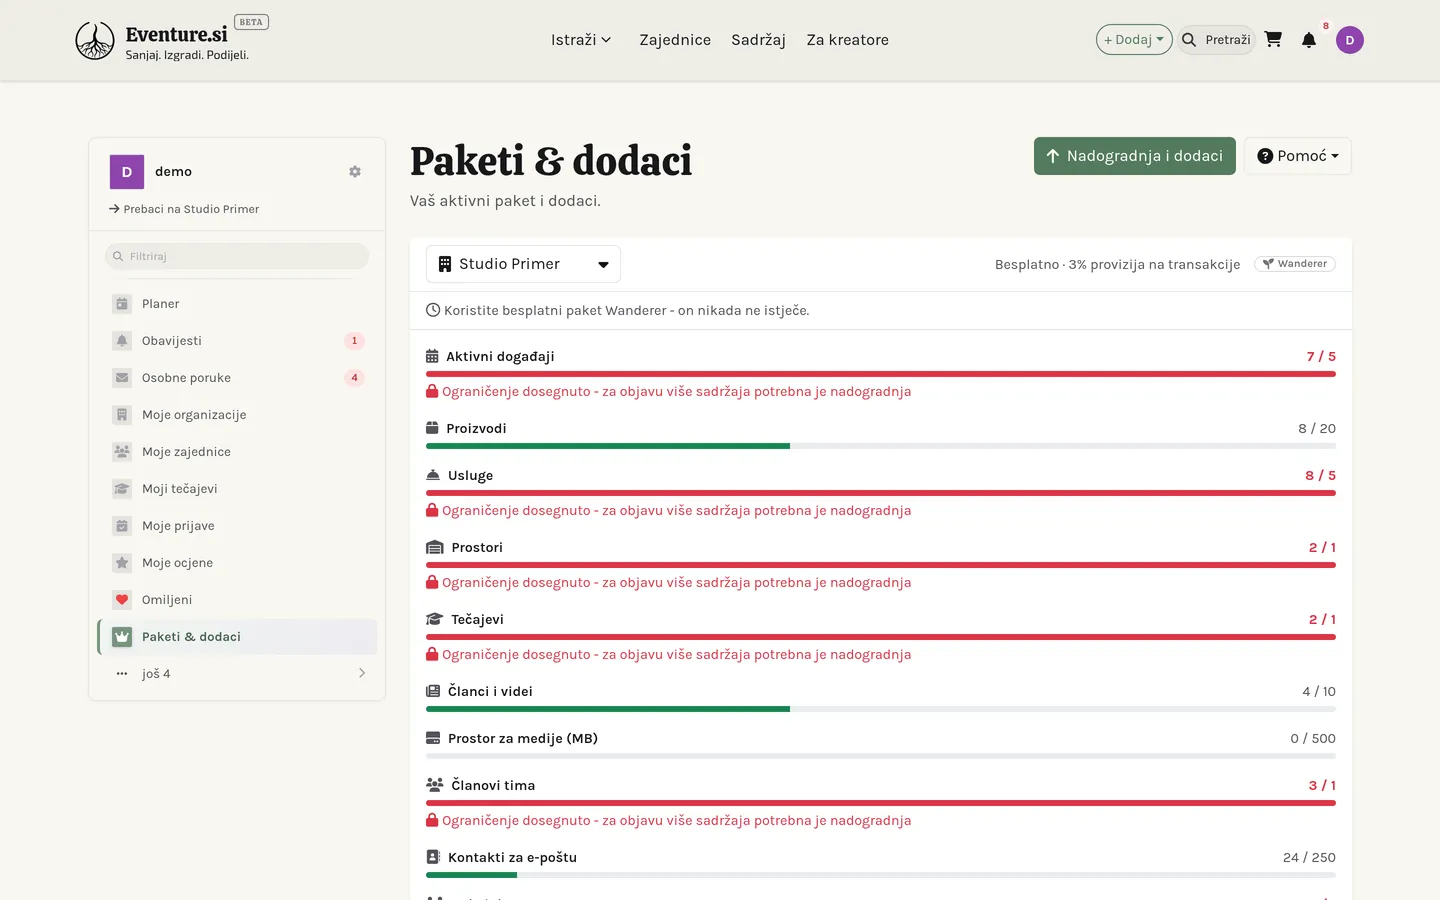The width and height of the screenshot is (1440, 900).
Task: Go to Zajednice in top navigation
Action: (x=675, y=40)
